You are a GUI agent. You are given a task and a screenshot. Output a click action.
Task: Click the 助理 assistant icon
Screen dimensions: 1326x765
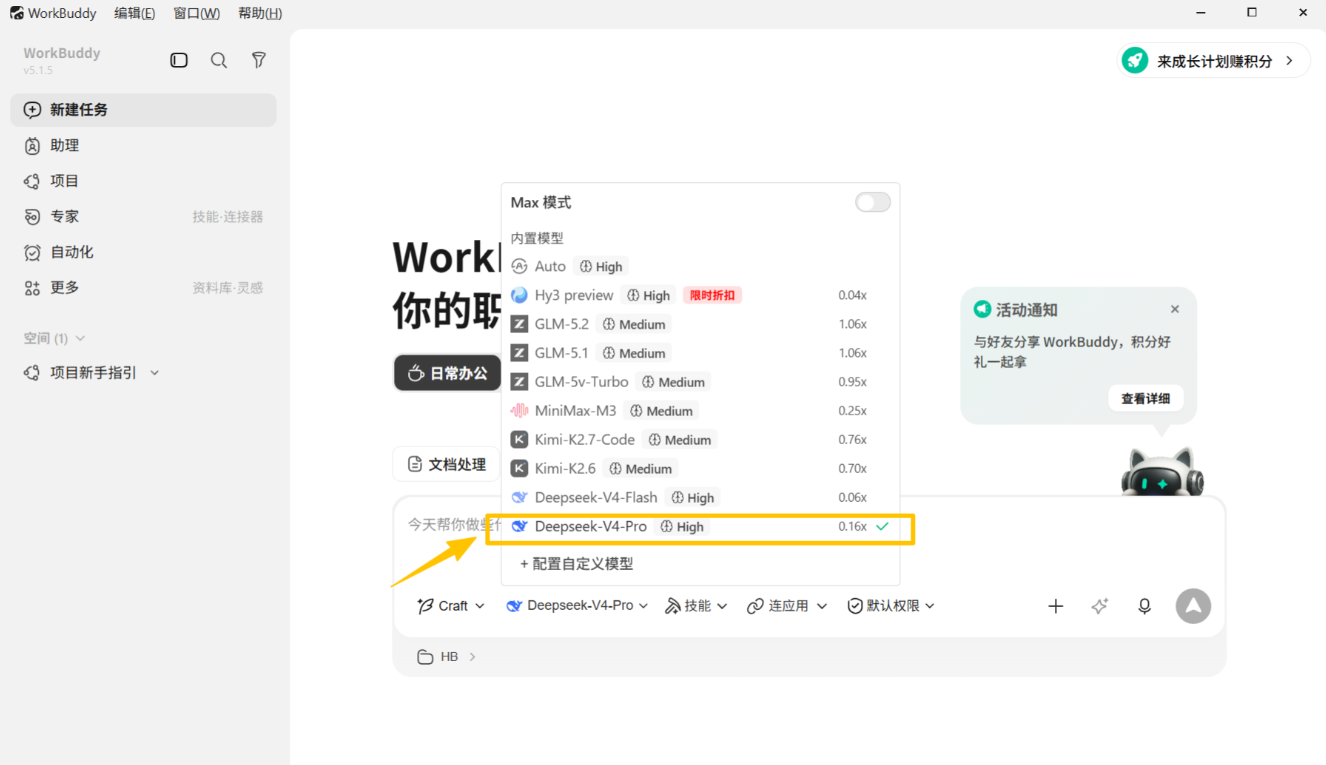click(33, 146)
